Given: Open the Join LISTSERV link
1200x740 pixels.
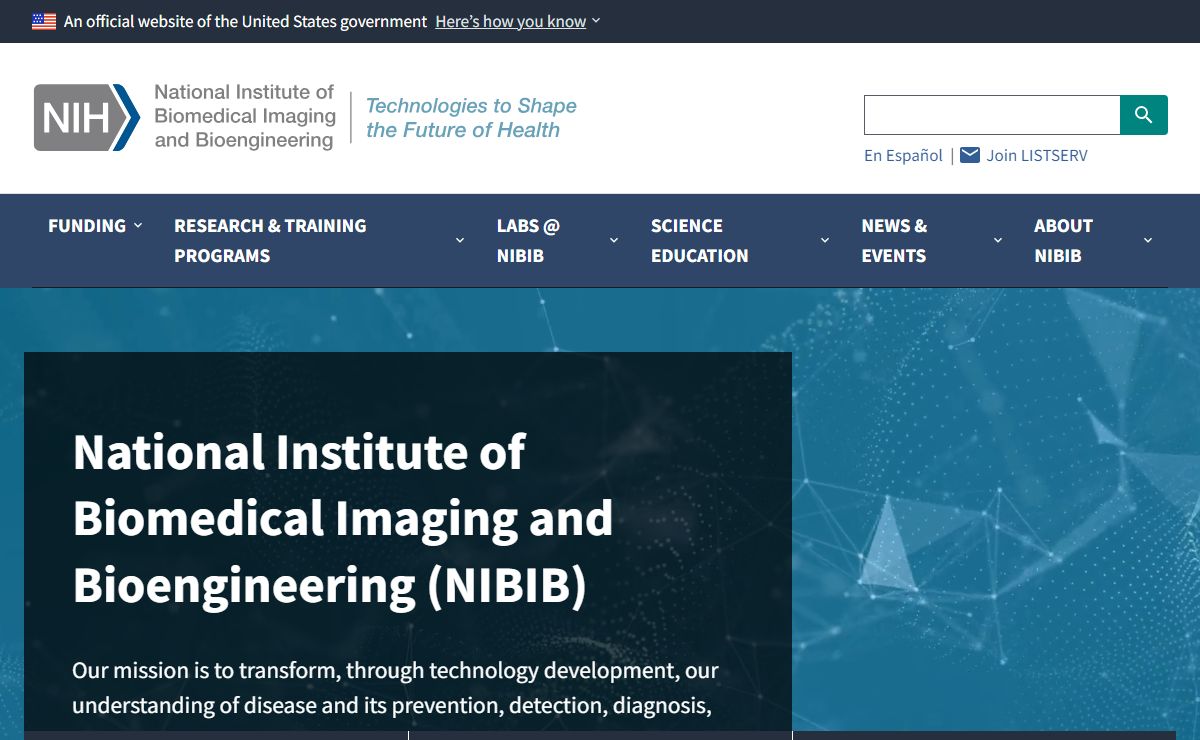Looking at the screenshot, I should tap(1037, 155).
